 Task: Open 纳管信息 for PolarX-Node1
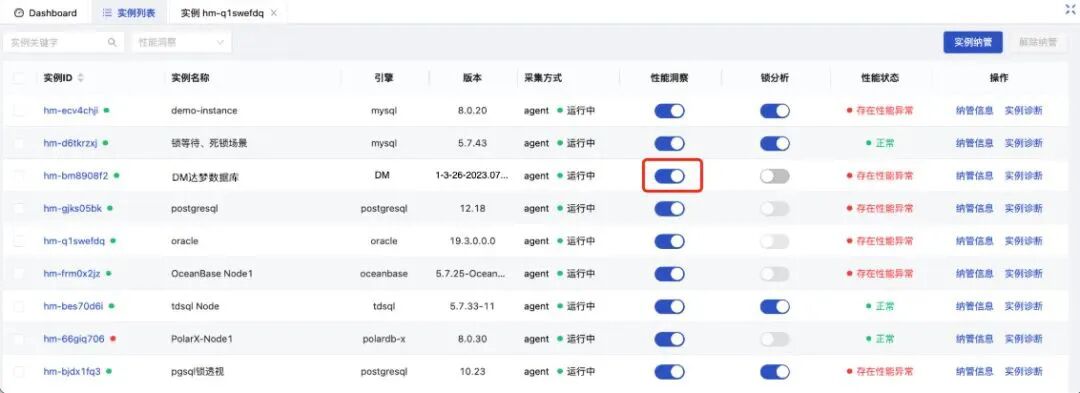(975, 339)
